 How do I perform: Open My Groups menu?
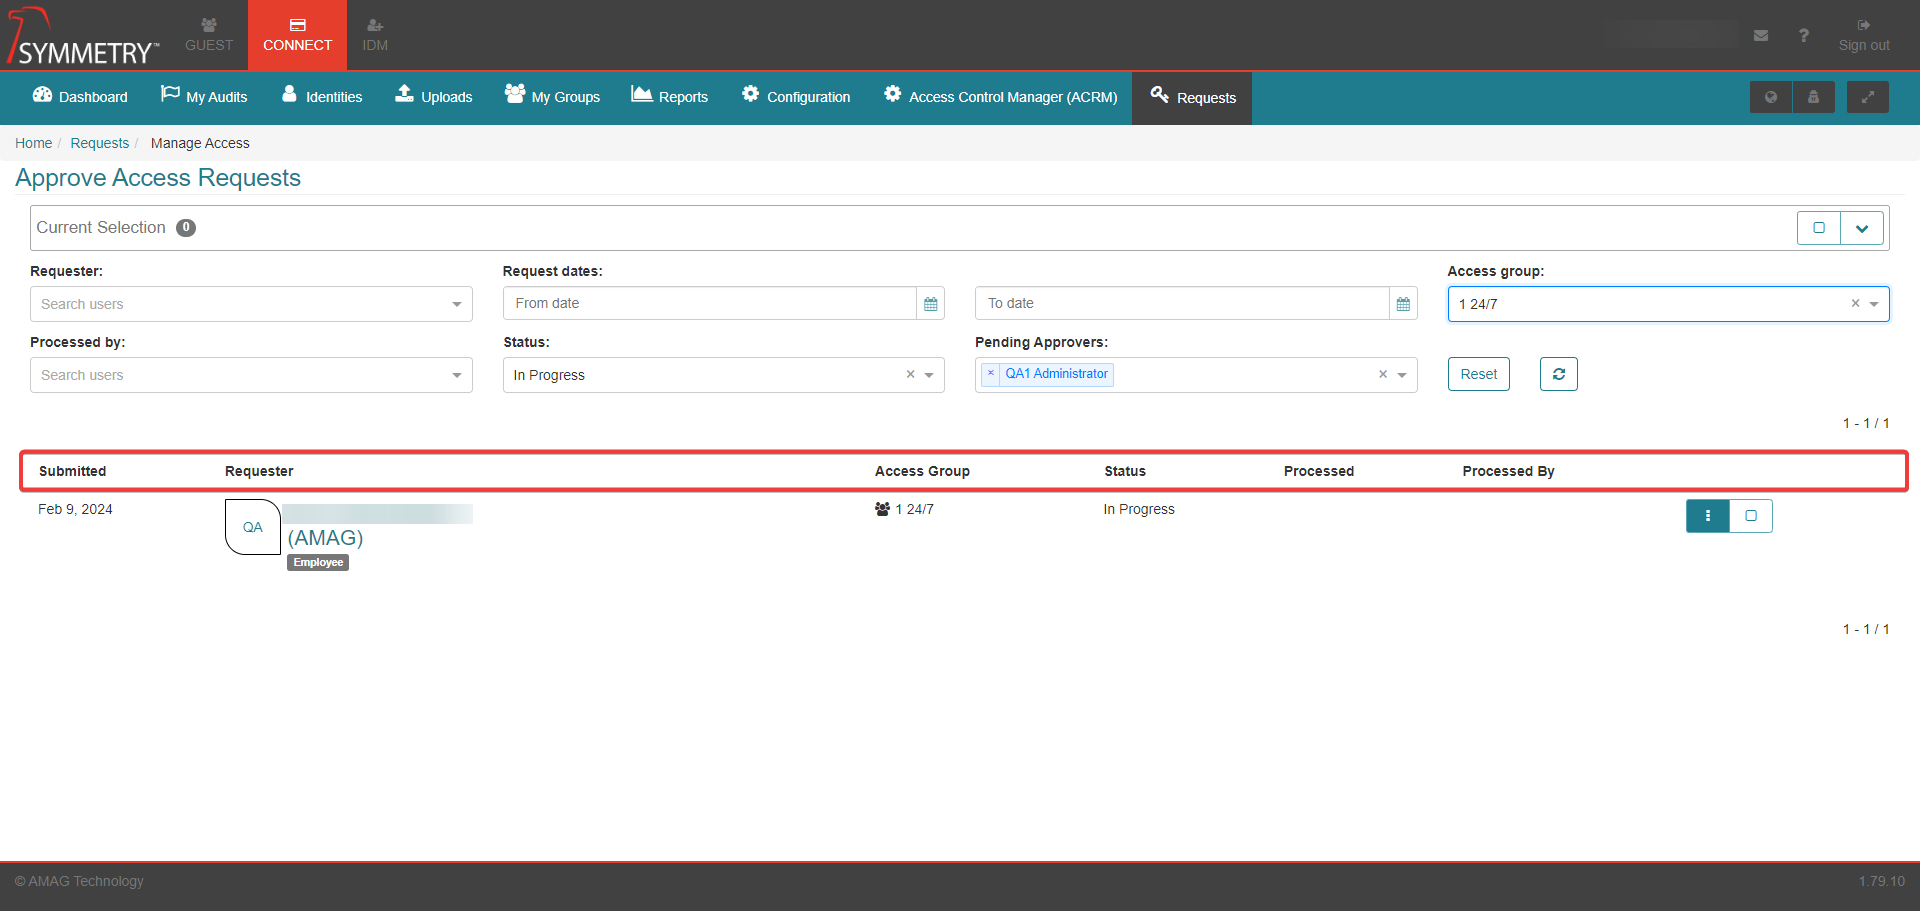pyautogui.click(x=552, y=97)
